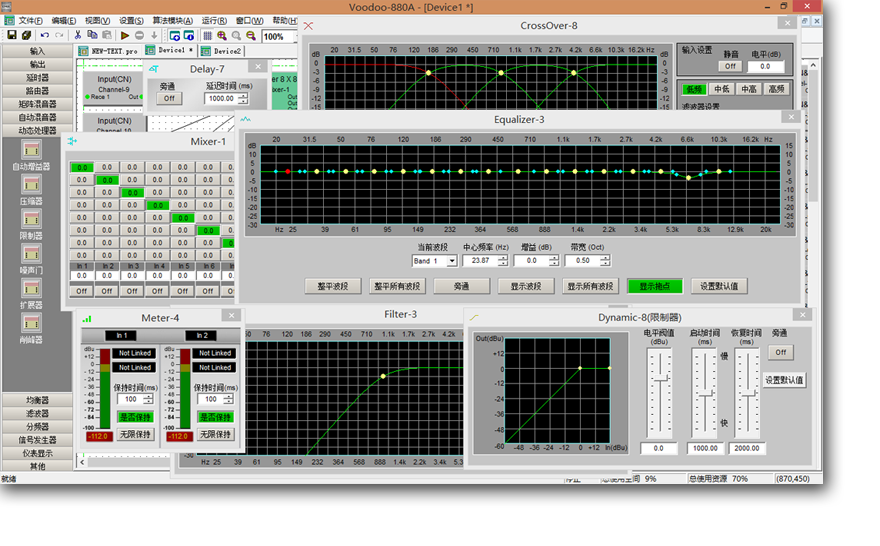Click the 恢复时间 release slider in Dynamic-8
Viewport: 880px width, 546px height.
(748, 394)
